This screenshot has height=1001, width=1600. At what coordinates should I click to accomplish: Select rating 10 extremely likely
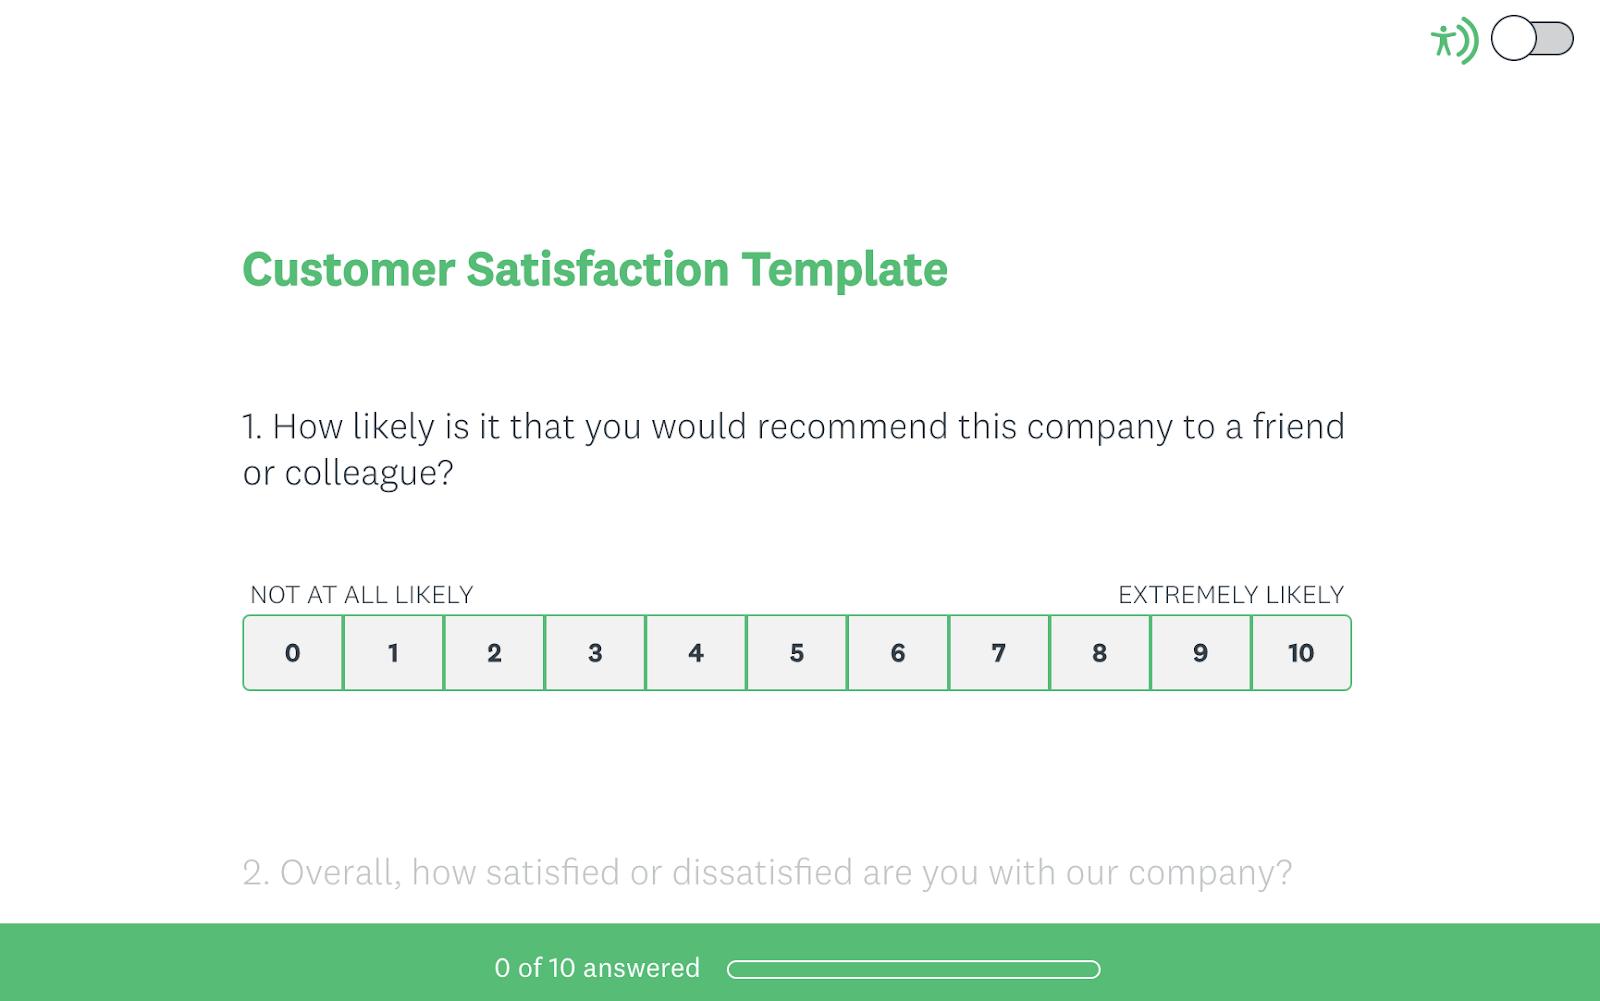1301,653
